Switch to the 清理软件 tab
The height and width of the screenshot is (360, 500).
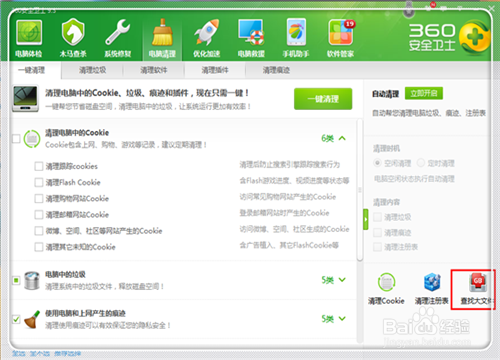tap(154, 70)
